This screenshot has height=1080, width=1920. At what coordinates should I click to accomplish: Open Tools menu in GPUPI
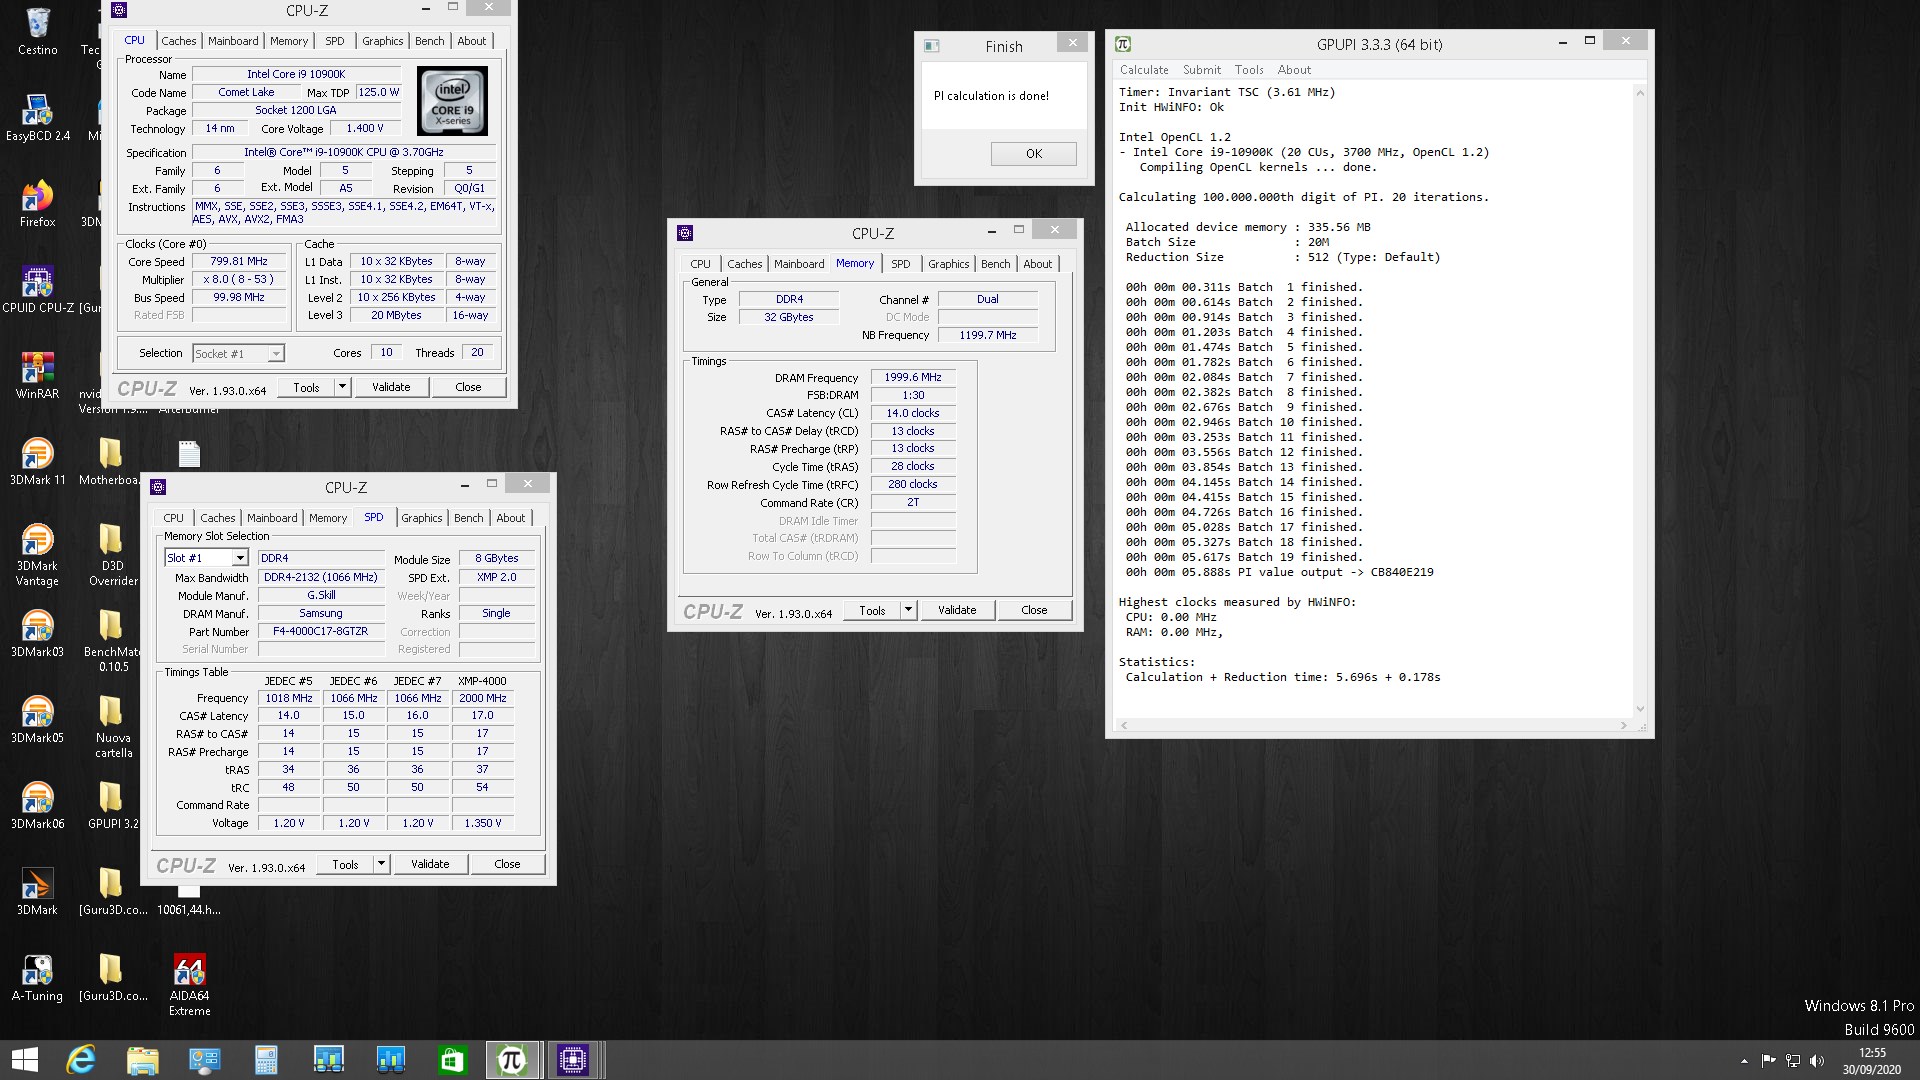pyautogui.click(x=1249, y=70)
